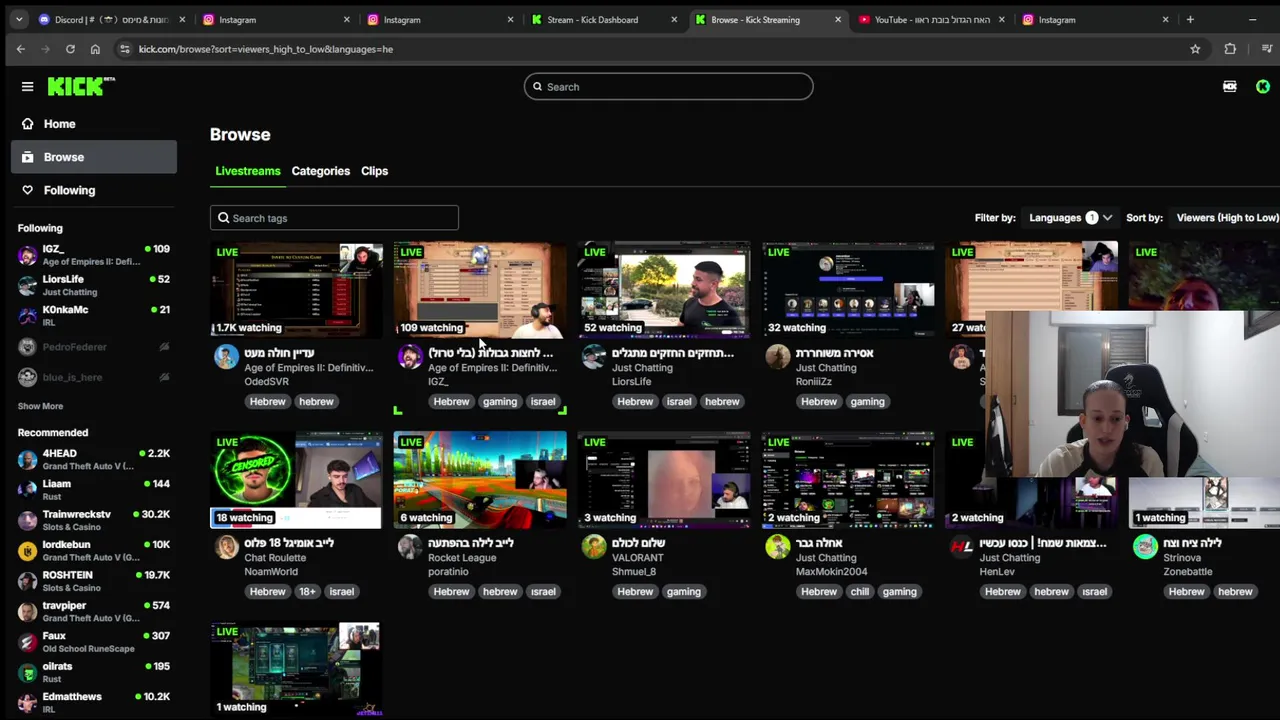The image size is (1280, 720).
Task: Click Zonebattle streamer avatar
Action: tap(1145, 547)
